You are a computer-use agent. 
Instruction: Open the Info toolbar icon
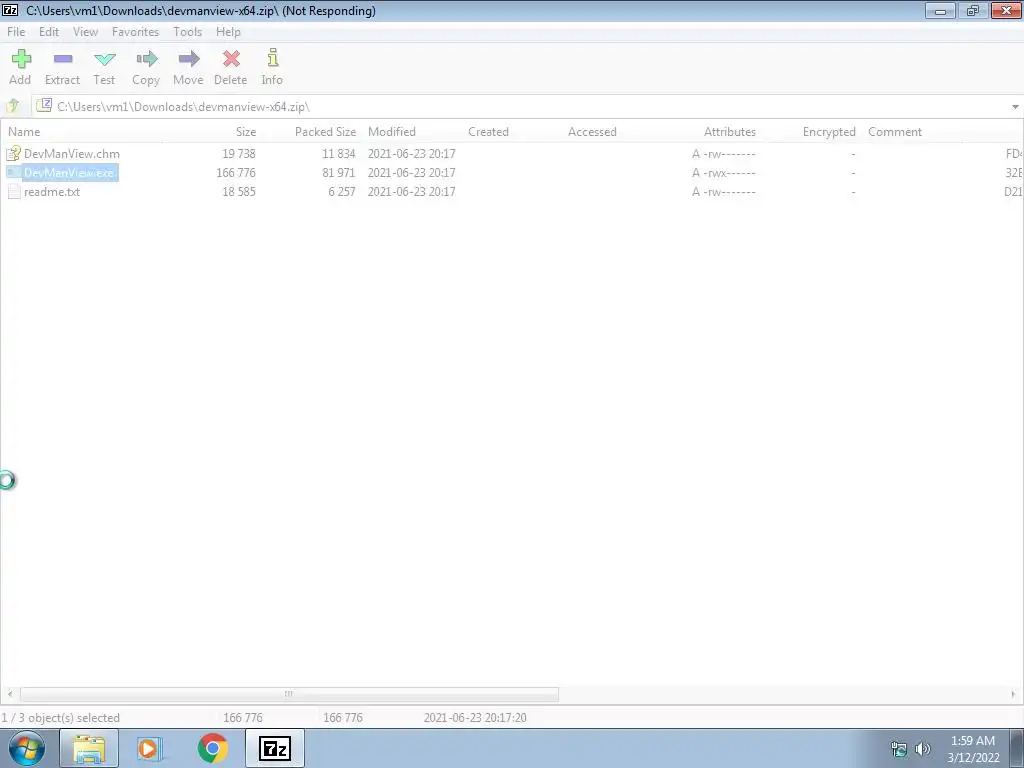point(273,57)
